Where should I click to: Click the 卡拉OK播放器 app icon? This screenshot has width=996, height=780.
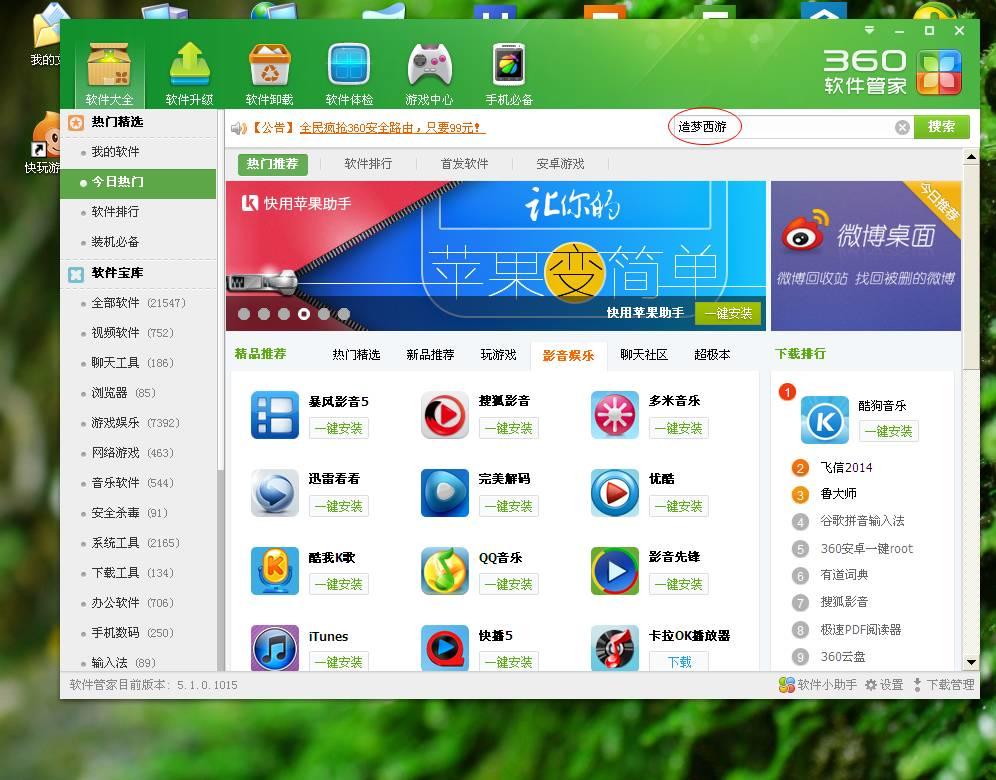614,648
